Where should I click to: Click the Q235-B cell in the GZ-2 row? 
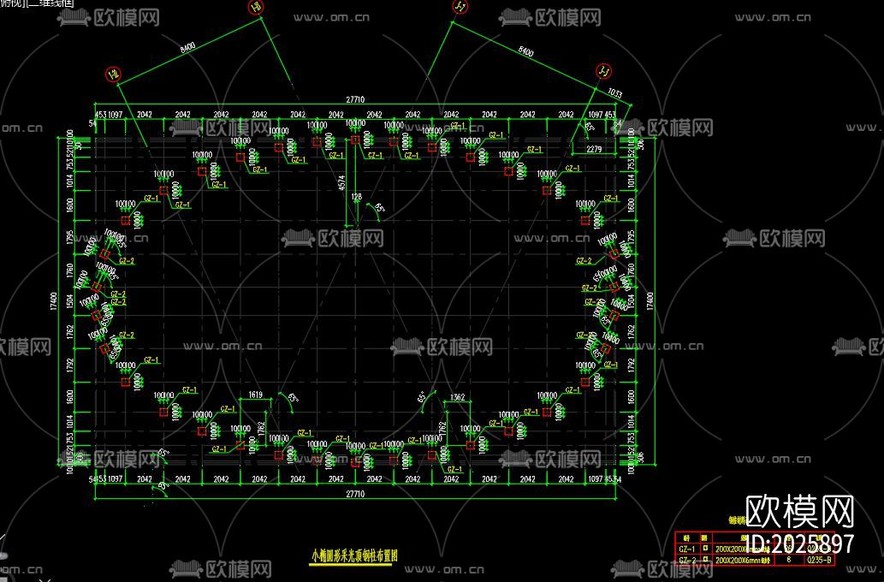coord(820,560)
